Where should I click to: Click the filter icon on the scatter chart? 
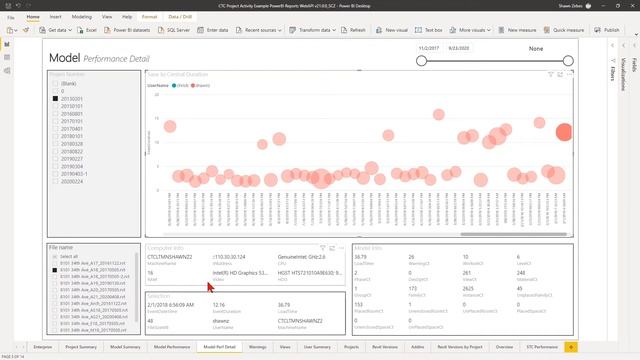tap(551, 74)
